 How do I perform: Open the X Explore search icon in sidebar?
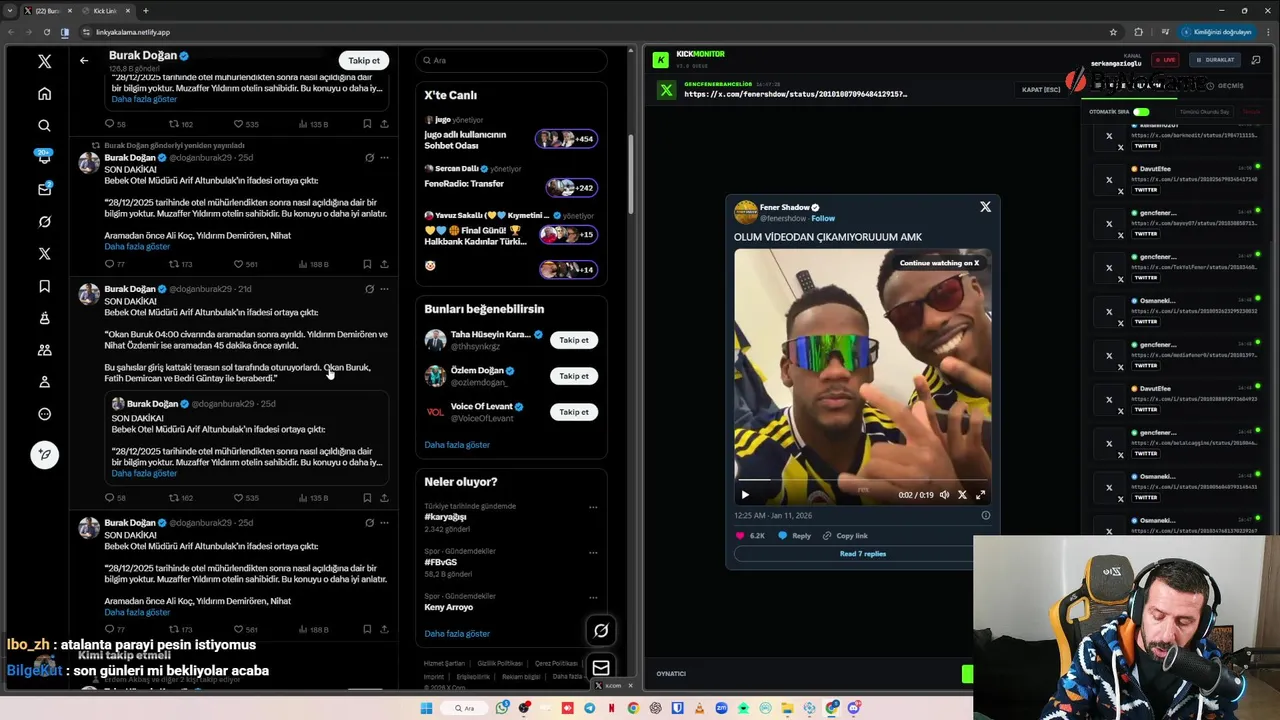coord(44,126)
